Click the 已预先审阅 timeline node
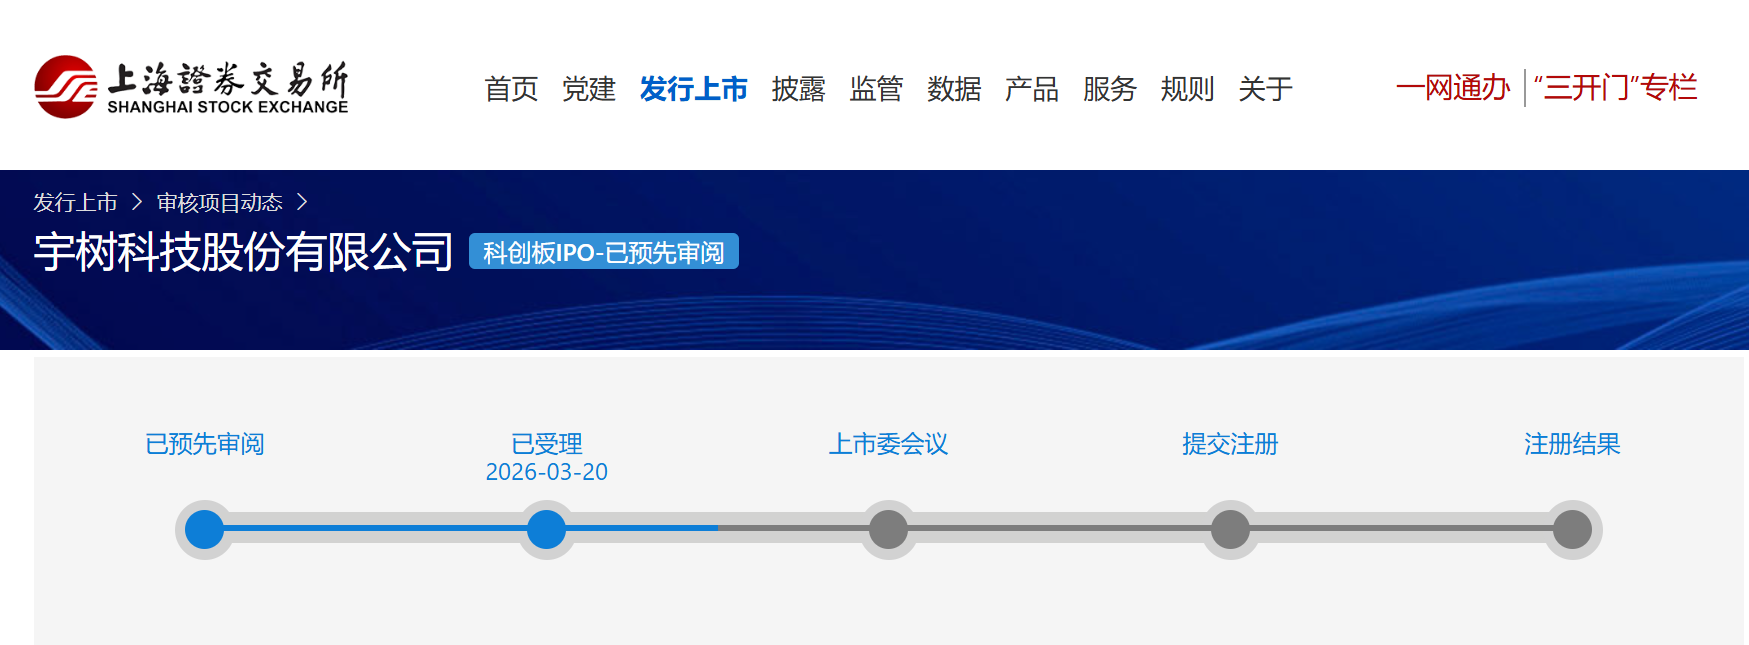Viewport: 1749px width, 645px height. pyautogui.click(x=205, y=529)
